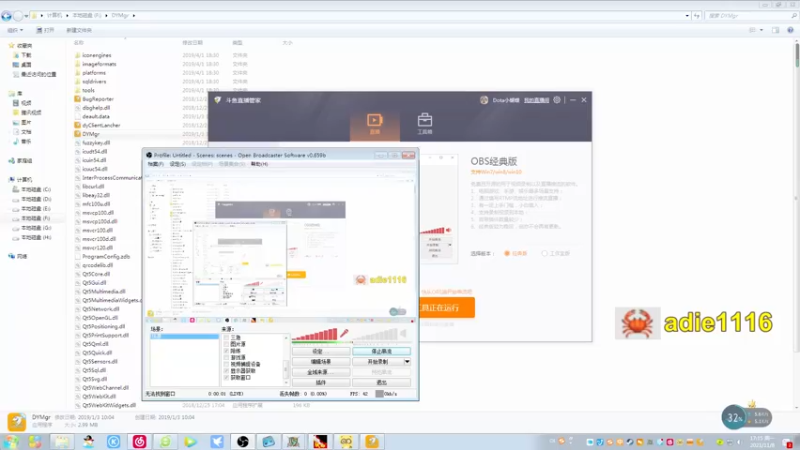The image size is (800, 450).
Task: Click the Explorer back navigation arrow
Action: [x=7, y=16]
